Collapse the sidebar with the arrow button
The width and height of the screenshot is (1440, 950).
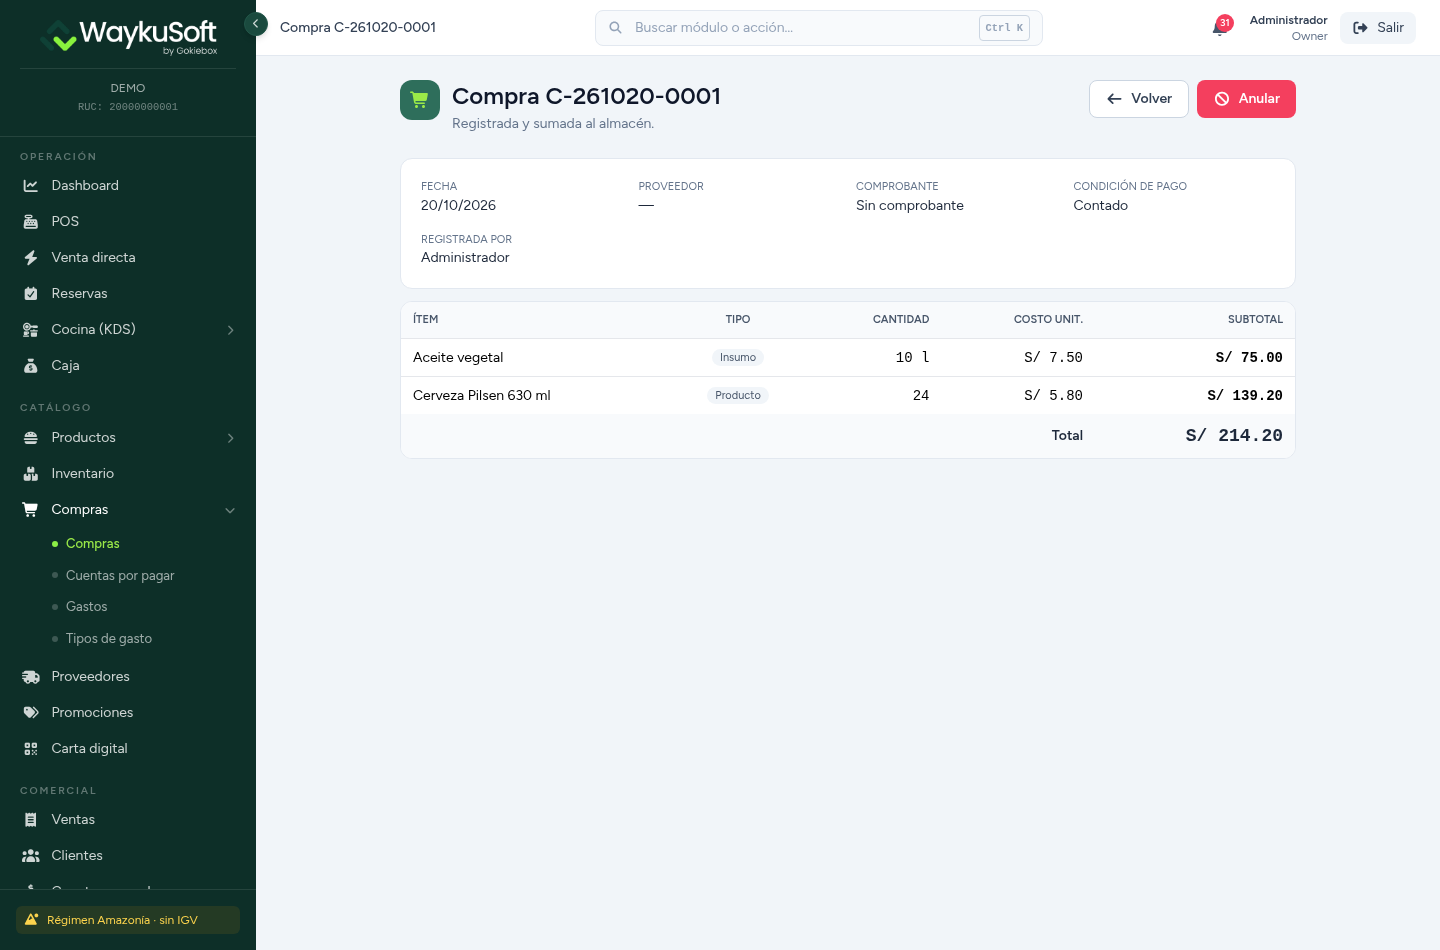[x=256, y=24]
